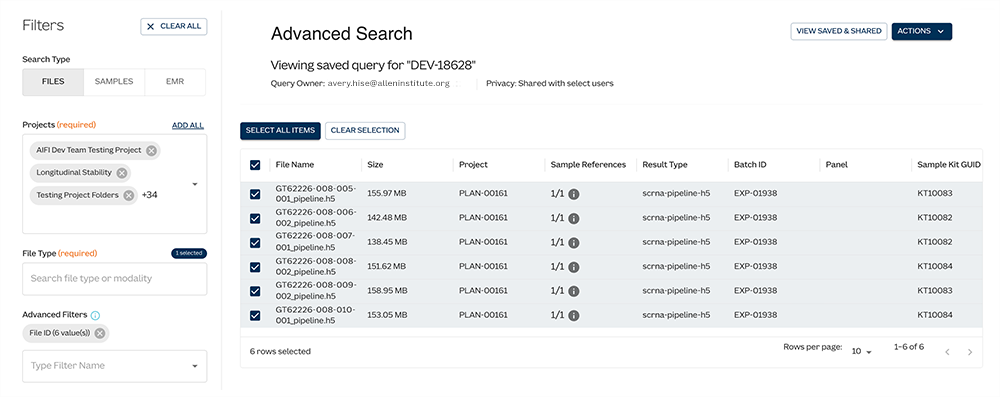The width and height of the screenshot is (1000, 397).
Task: Uncheck GT62226-008-006-002_pipeline.h5 row checkbox
Action: pos(255,218)
